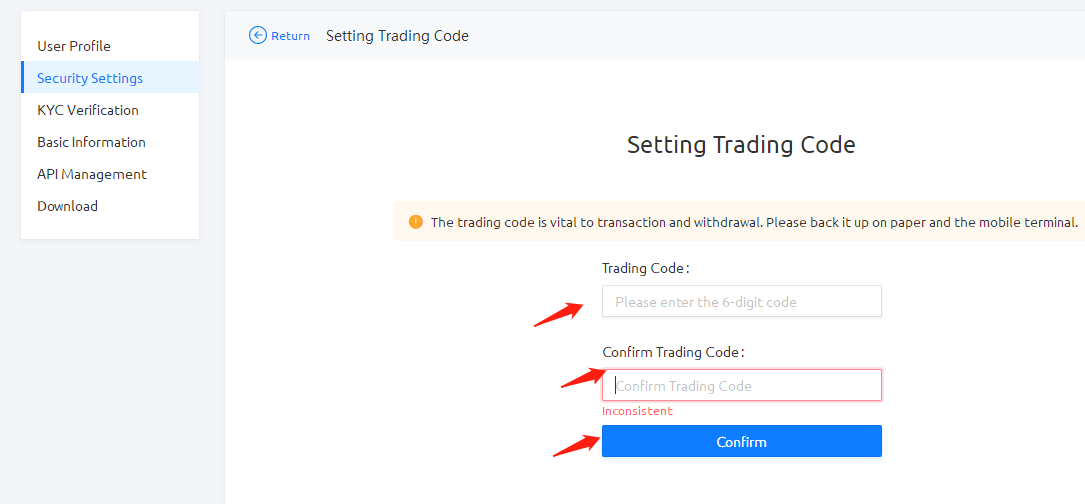The height and width of the screenshot is (504, 1085).
Task: Click the red arrow beside the Confirm button
Action: pos(576,444)
